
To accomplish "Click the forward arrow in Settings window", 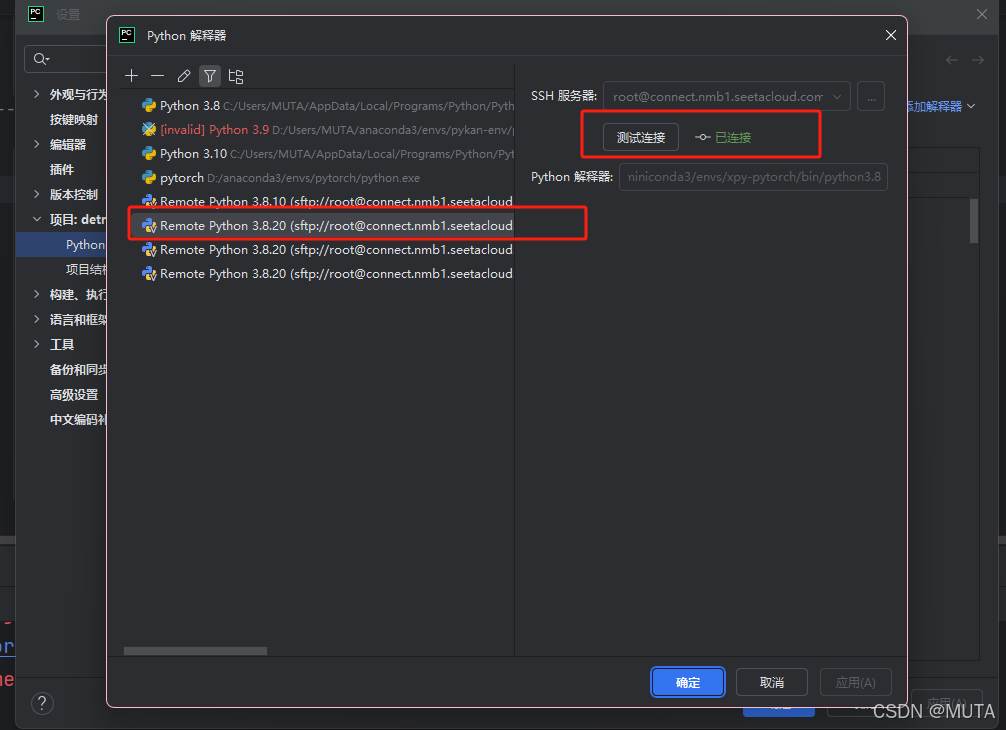I will [x=978, y=60].
